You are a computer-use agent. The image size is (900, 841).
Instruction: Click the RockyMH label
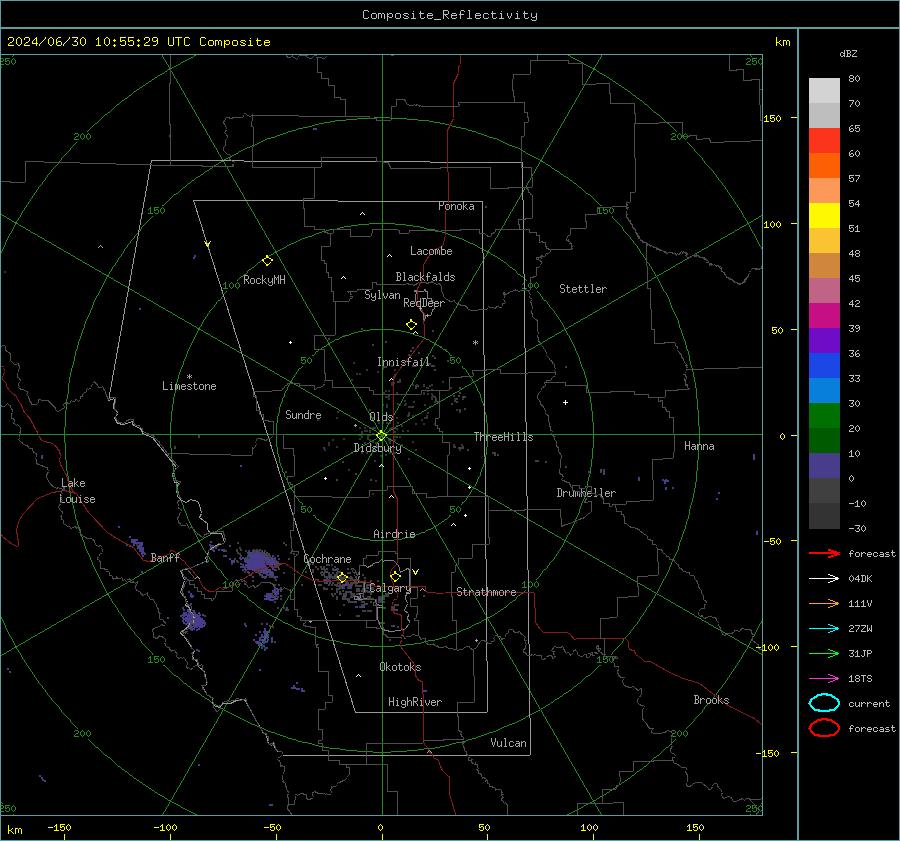[264, 280]
